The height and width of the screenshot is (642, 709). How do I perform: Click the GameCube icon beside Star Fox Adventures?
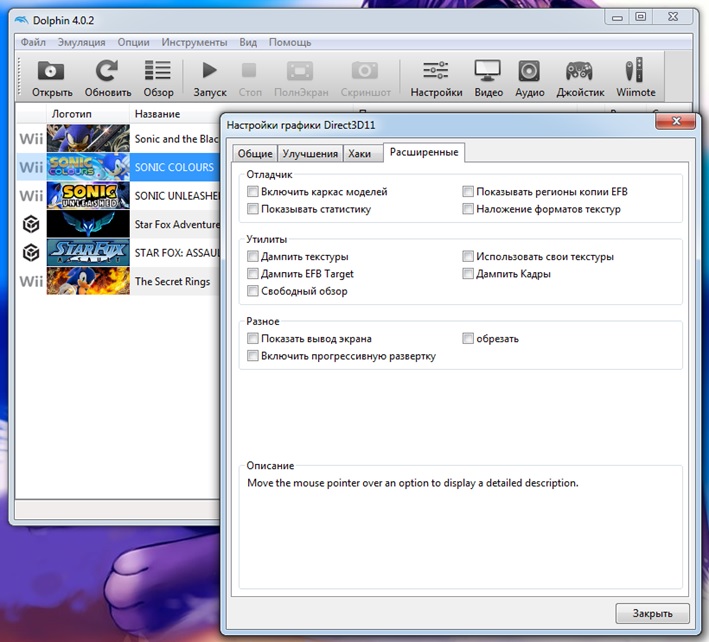click(31, 224)
